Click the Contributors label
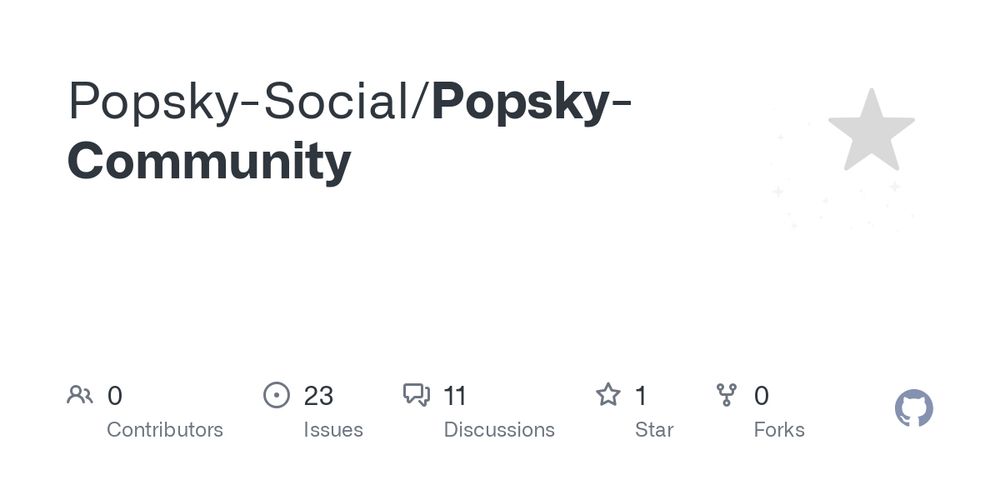The image size is (1000, 500). tap(165, 430)
